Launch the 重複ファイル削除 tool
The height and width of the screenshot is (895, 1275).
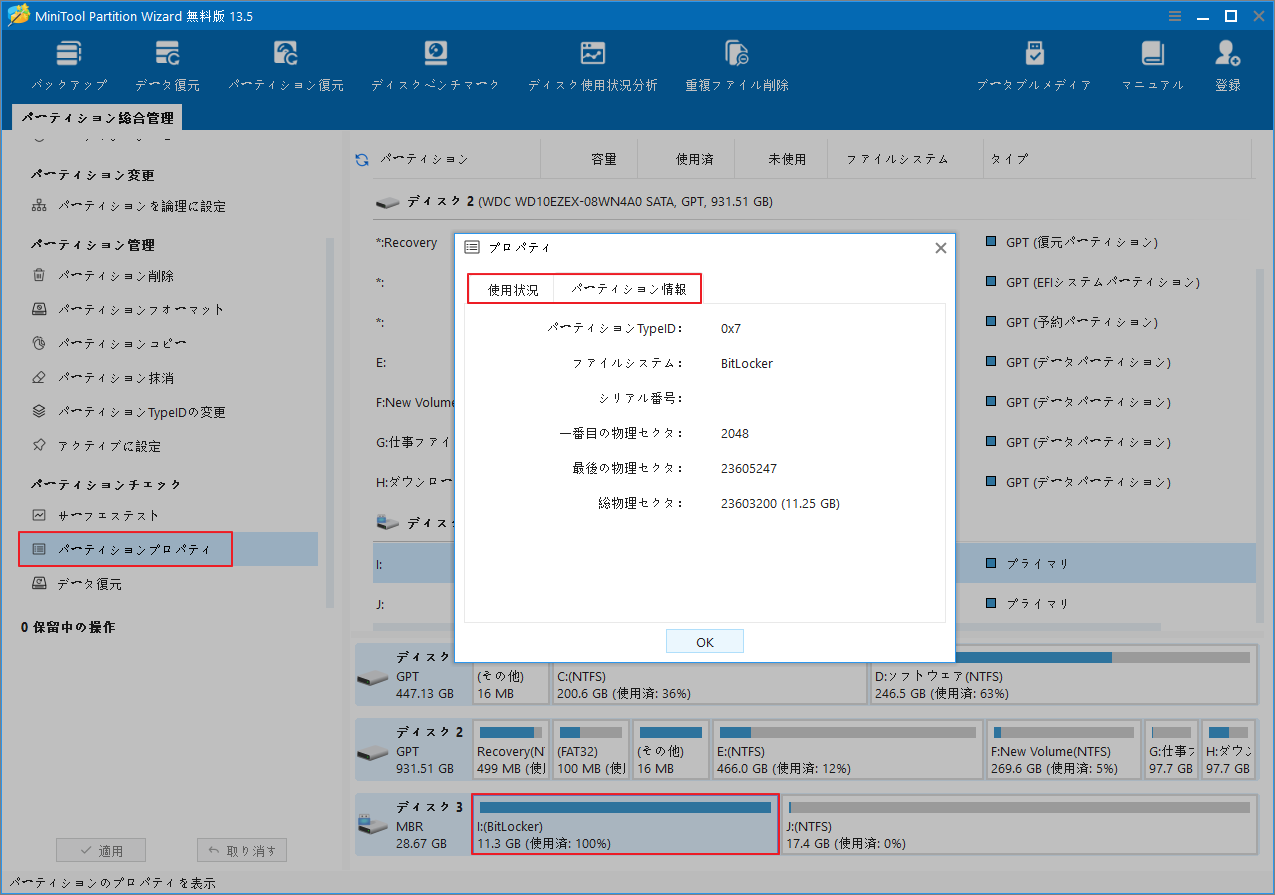coord(737,62)
